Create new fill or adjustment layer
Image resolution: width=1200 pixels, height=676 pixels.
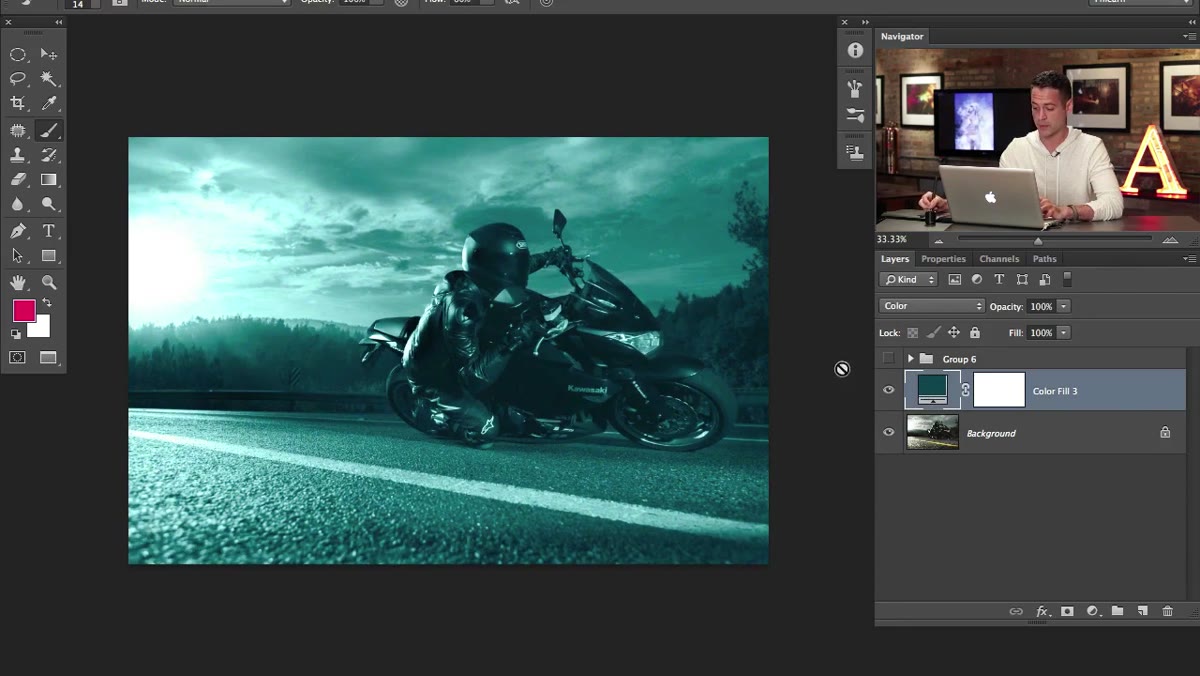1092,611
